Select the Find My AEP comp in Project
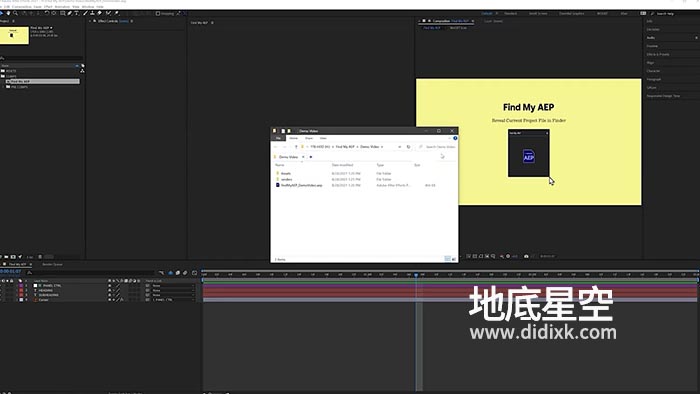 tap(42, 82)
